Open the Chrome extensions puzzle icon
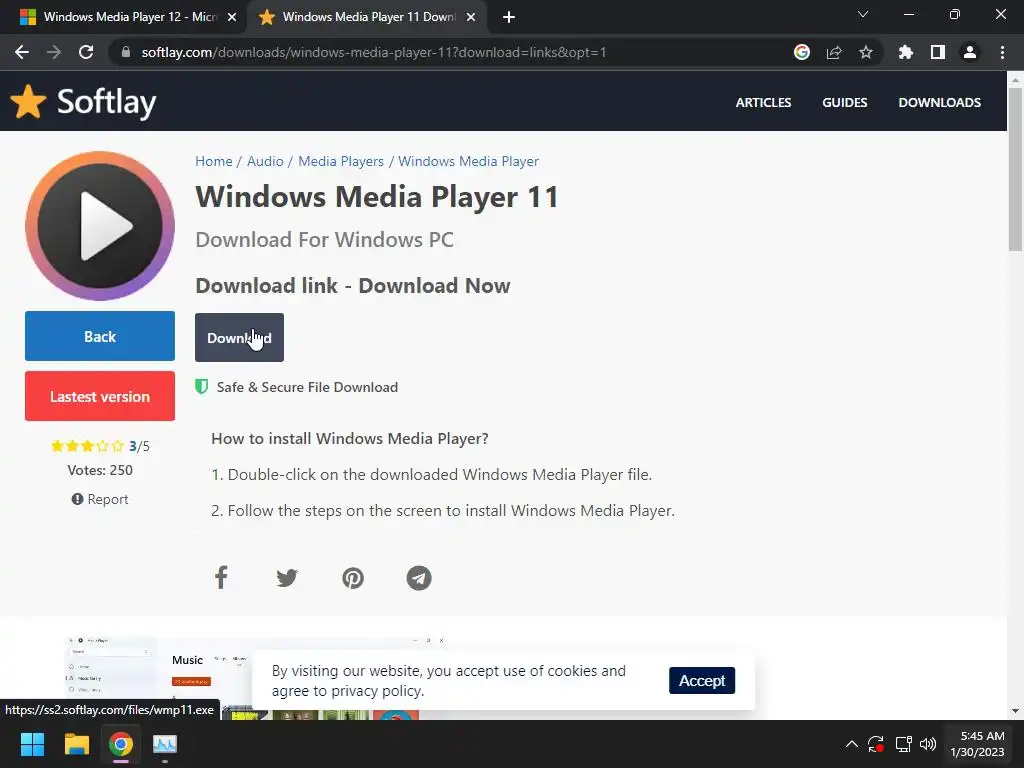 point(905,52)
